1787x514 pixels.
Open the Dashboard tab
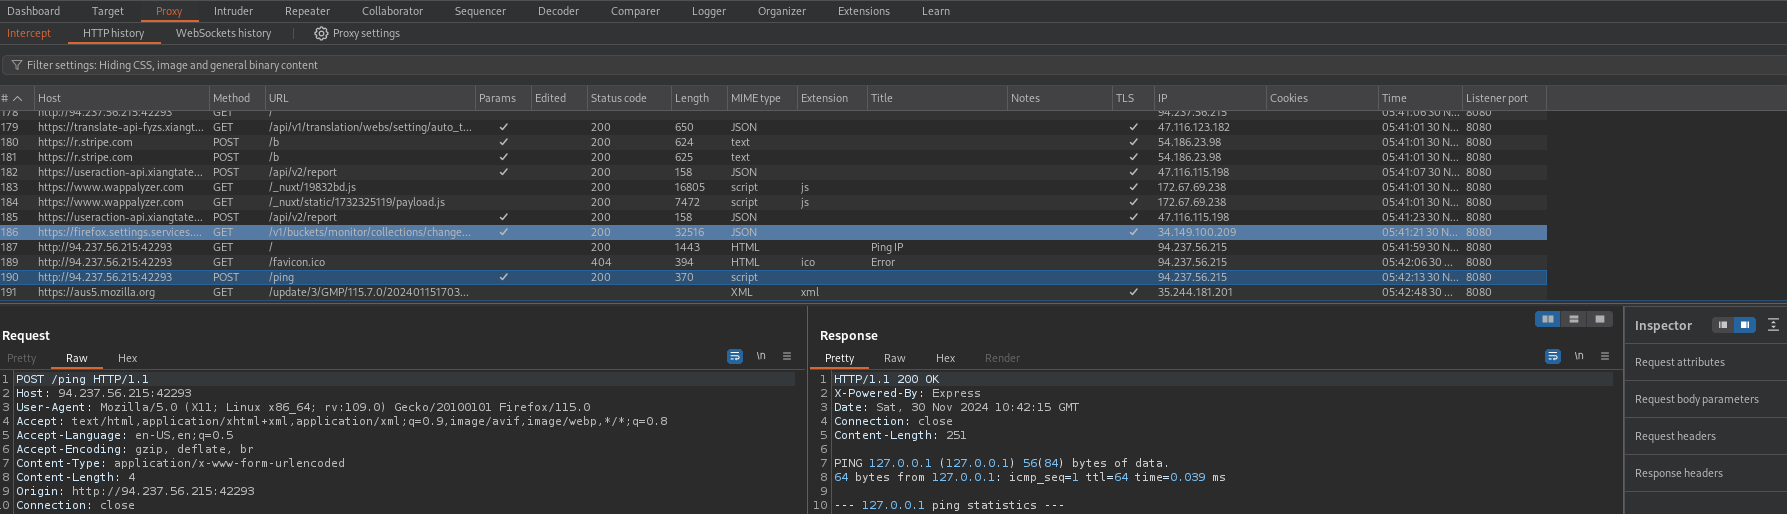33,11
